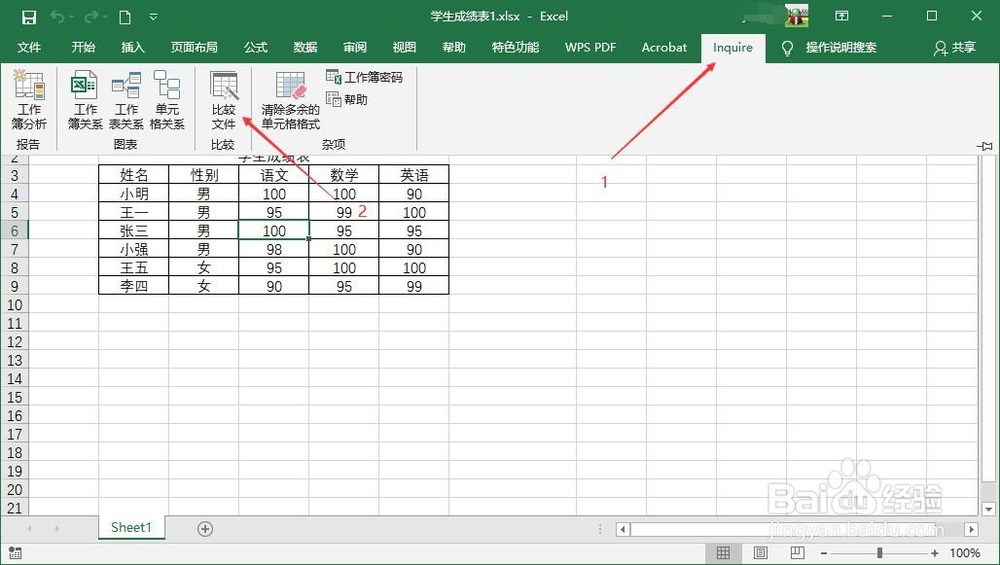This screenshot has height=565, width=1000.
Task: Switch to the 开始 ribbon tab
Action: tap(83, 47)
